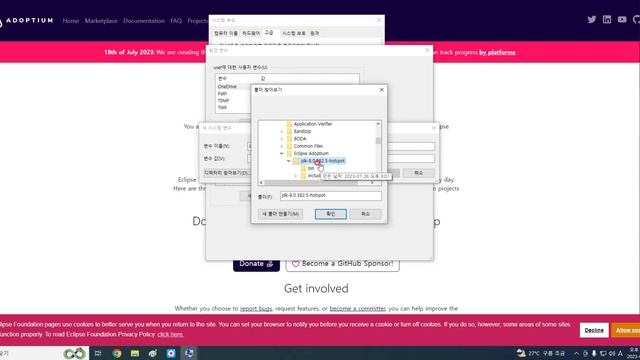Click the Adoptium logo

tap(26, 20)
